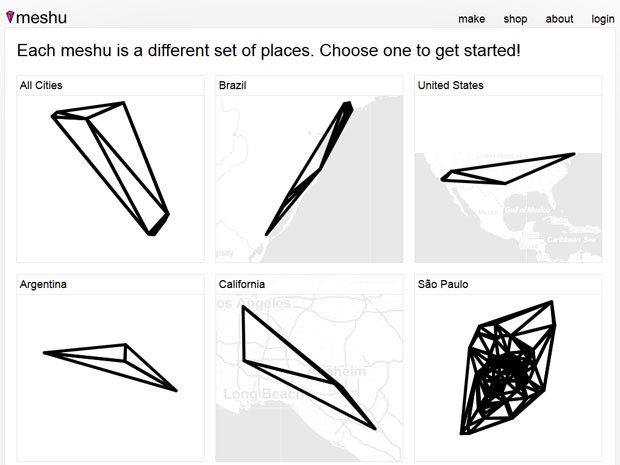Click the login link
The width and height of the screenshot is (620, 465).
(602, 19)
